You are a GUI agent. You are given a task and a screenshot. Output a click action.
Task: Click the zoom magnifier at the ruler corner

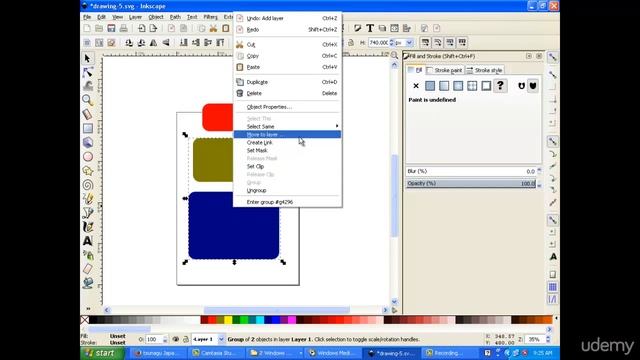[x=394, y=55]
